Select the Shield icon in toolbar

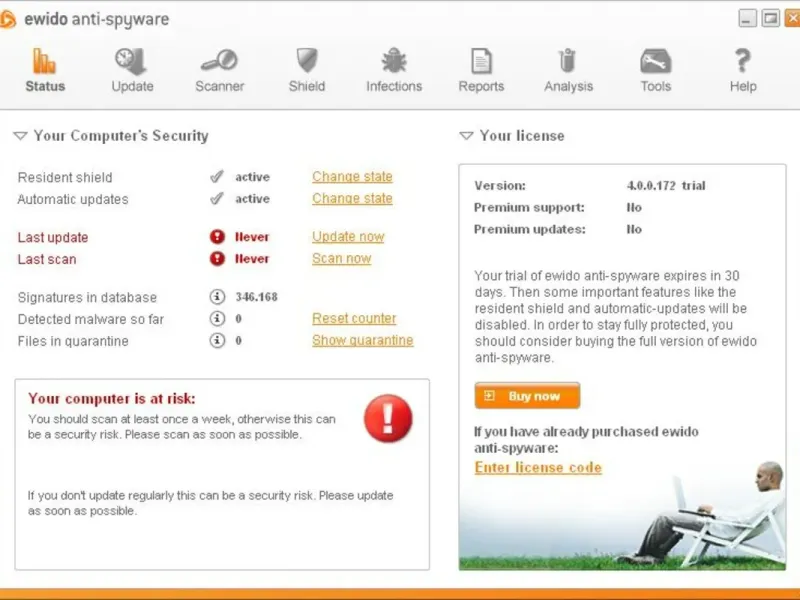click(307, 61)
